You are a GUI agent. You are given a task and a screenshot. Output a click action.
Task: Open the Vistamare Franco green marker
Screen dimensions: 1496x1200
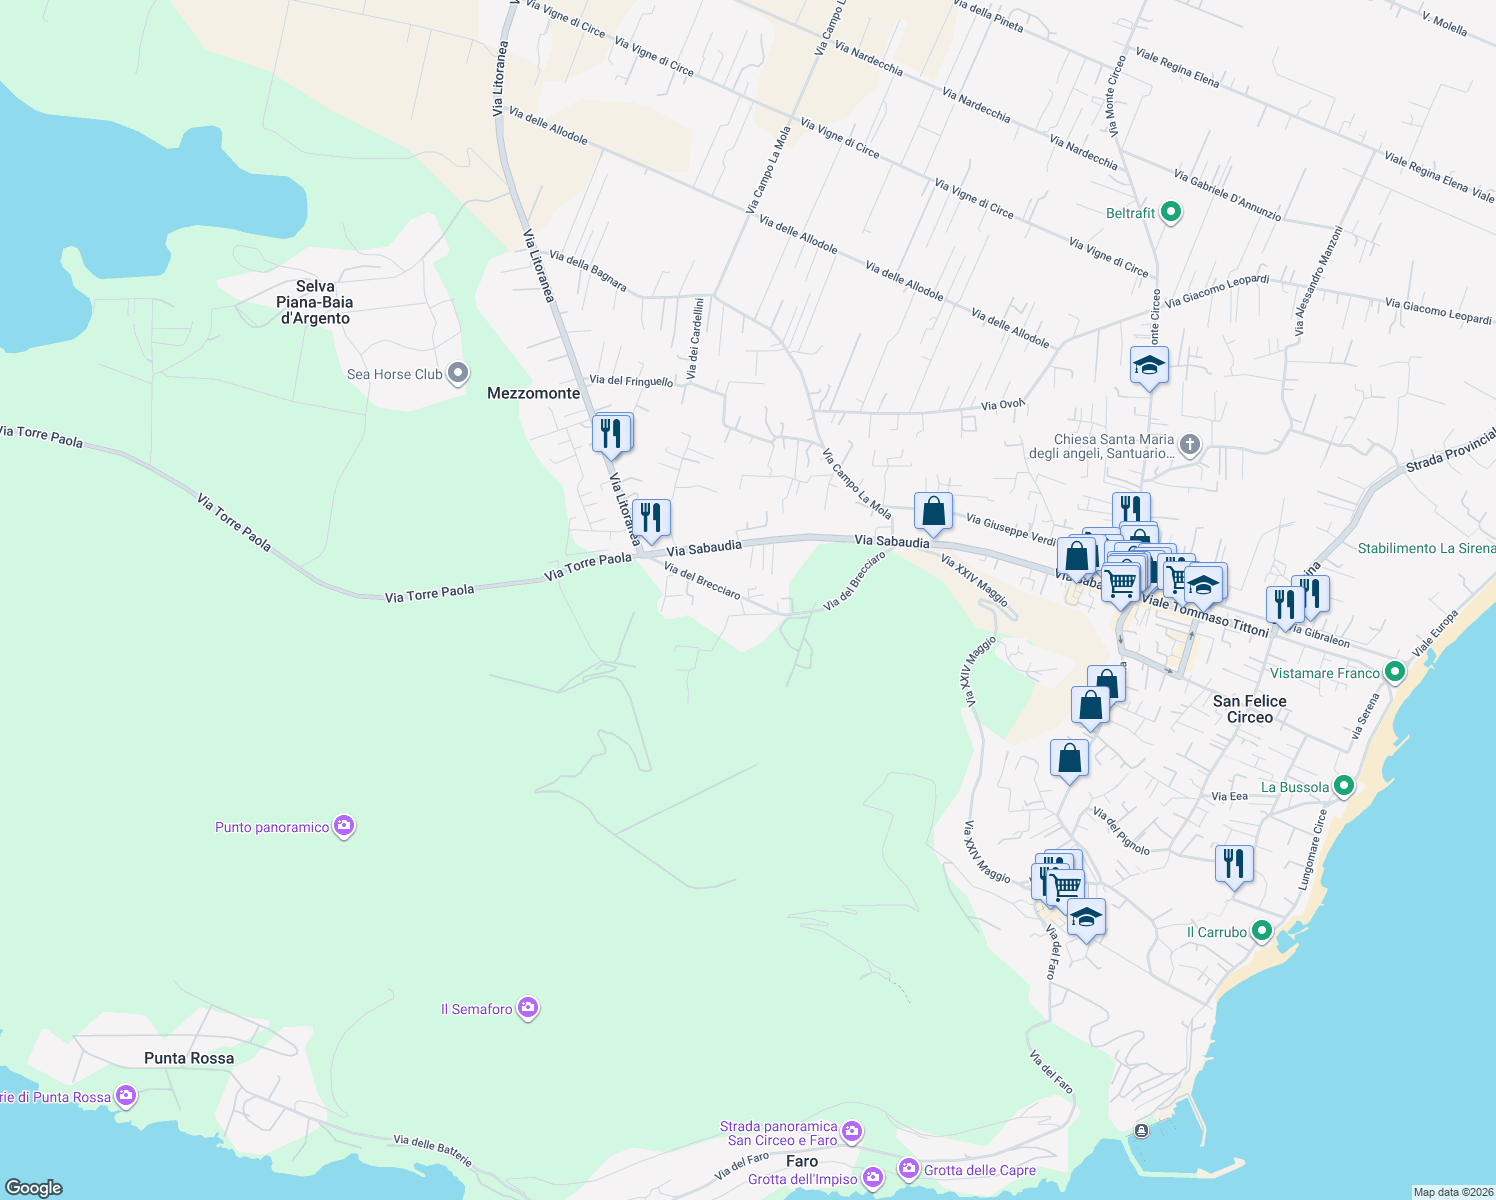(1395, 672)
